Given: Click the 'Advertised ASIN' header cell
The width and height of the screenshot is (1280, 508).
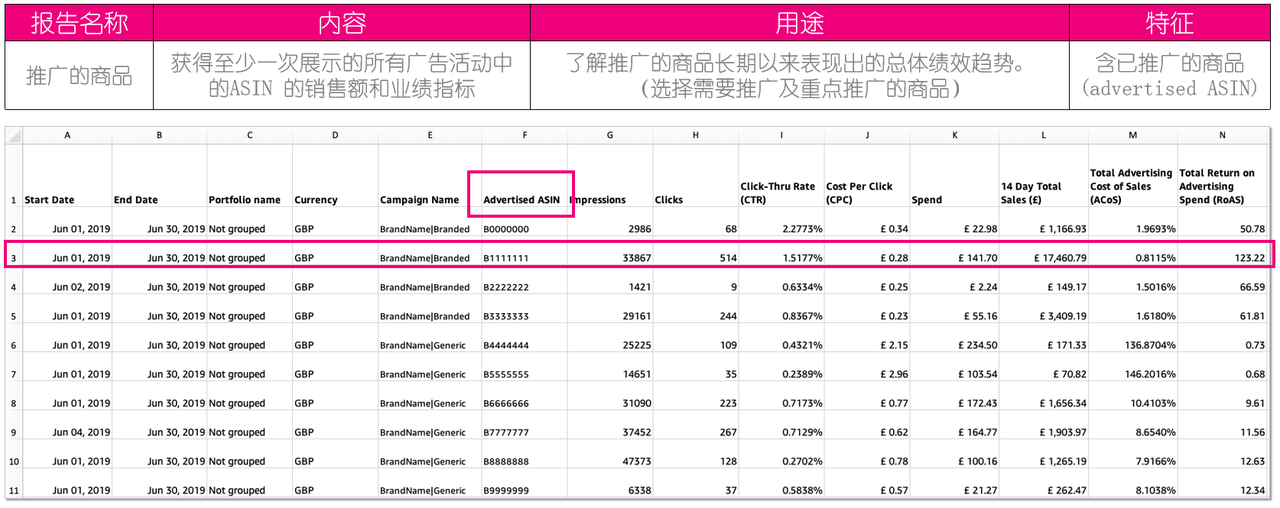Looking at the screenshot, I should pyautogui.click(x=520, y=199).
